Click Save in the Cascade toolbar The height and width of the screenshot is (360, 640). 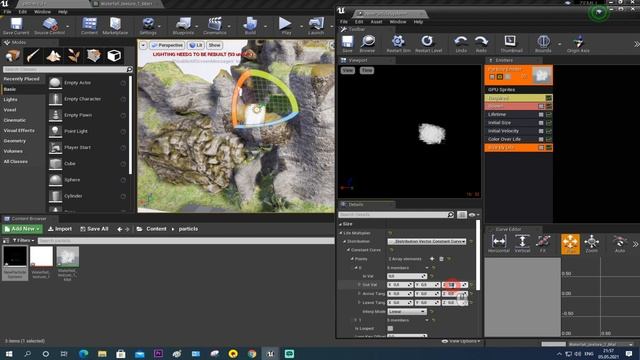click(x=347, y=44)
